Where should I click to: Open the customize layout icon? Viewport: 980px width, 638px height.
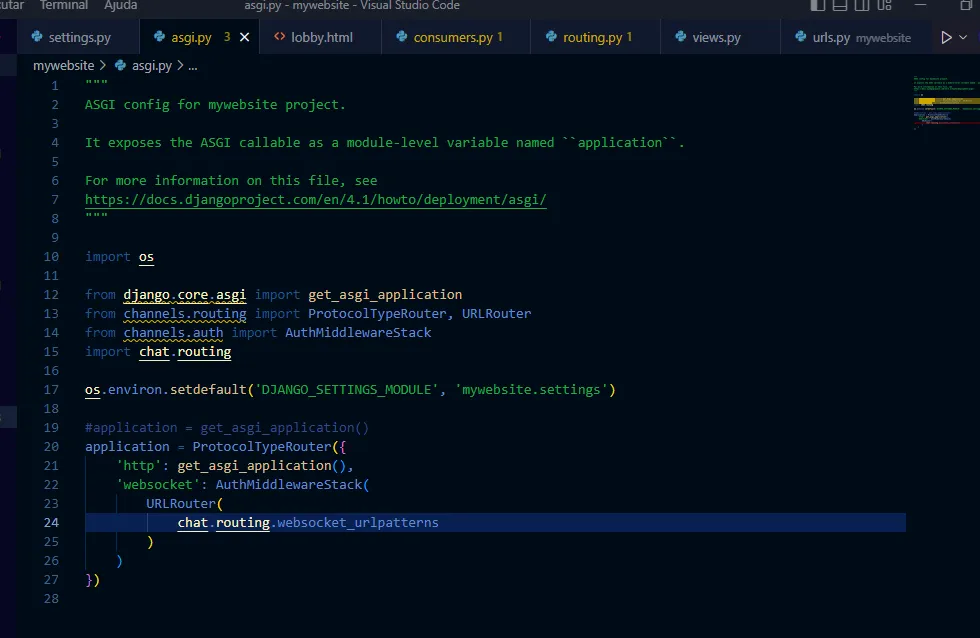point(883,6)
